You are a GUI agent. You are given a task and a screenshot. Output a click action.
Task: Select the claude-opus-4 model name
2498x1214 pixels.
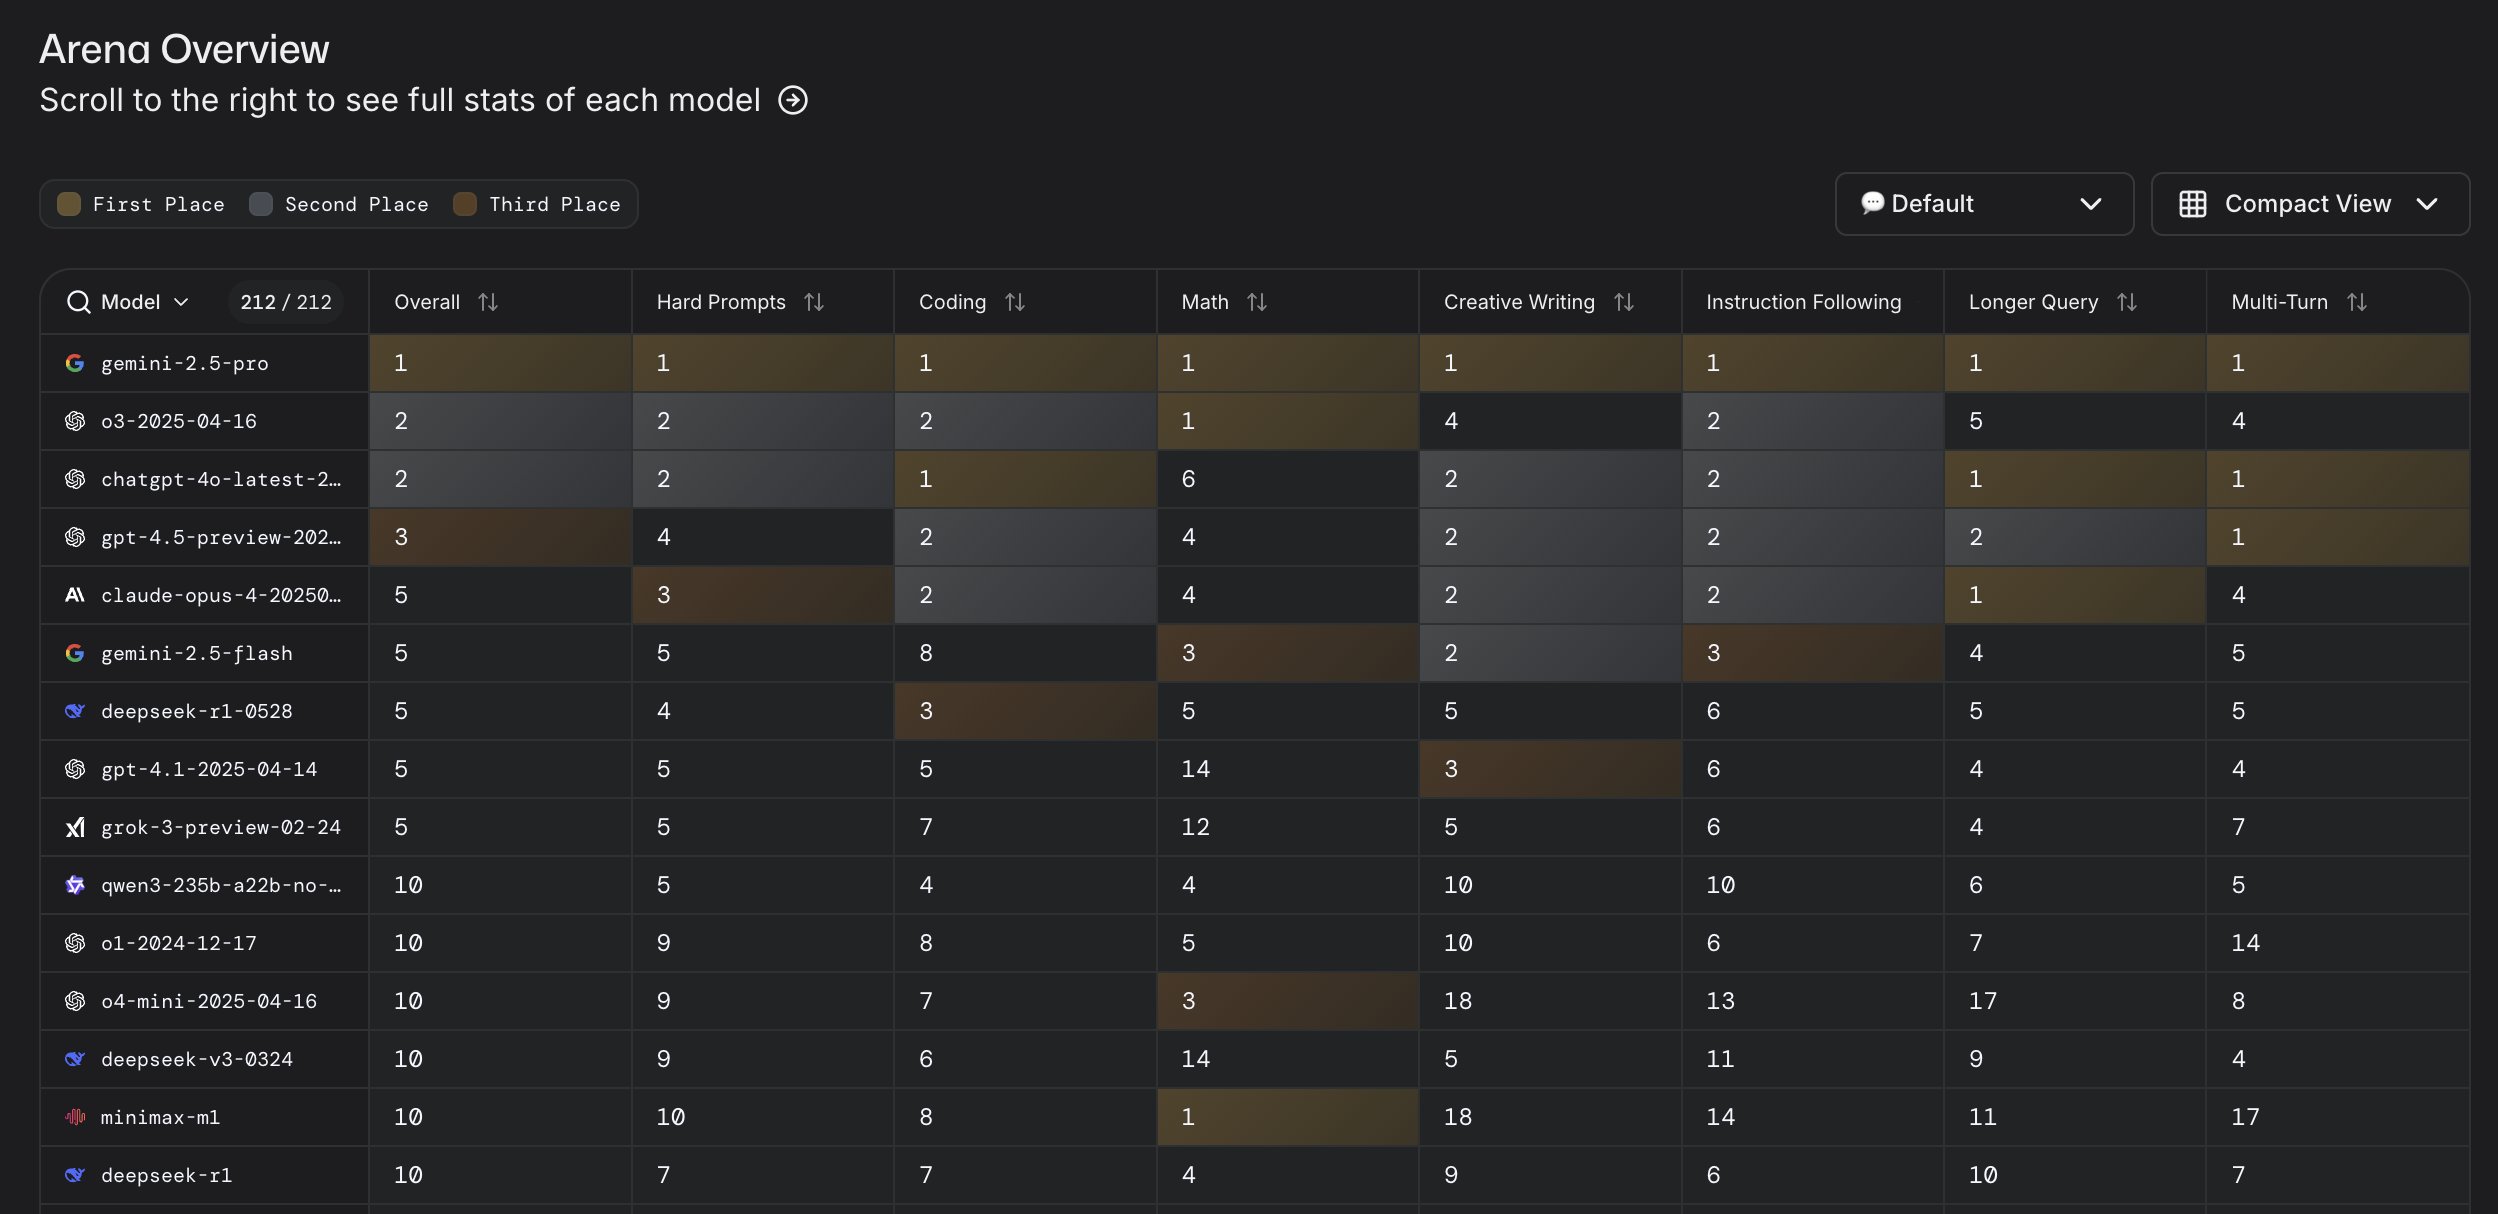coord(221,595)
